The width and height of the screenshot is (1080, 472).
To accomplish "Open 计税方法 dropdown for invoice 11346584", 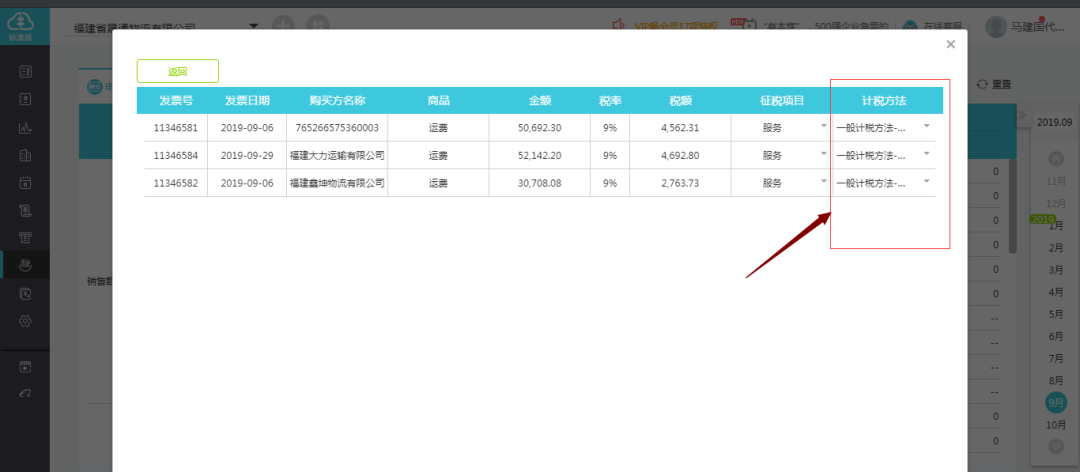I will tap(926, 154).
